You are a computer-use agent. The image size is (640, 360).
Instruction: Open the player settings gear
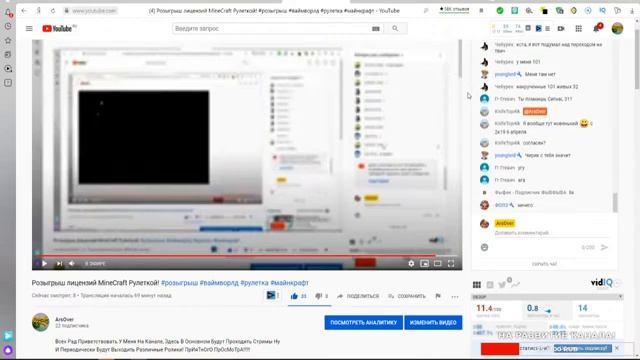tap(411, 264)
